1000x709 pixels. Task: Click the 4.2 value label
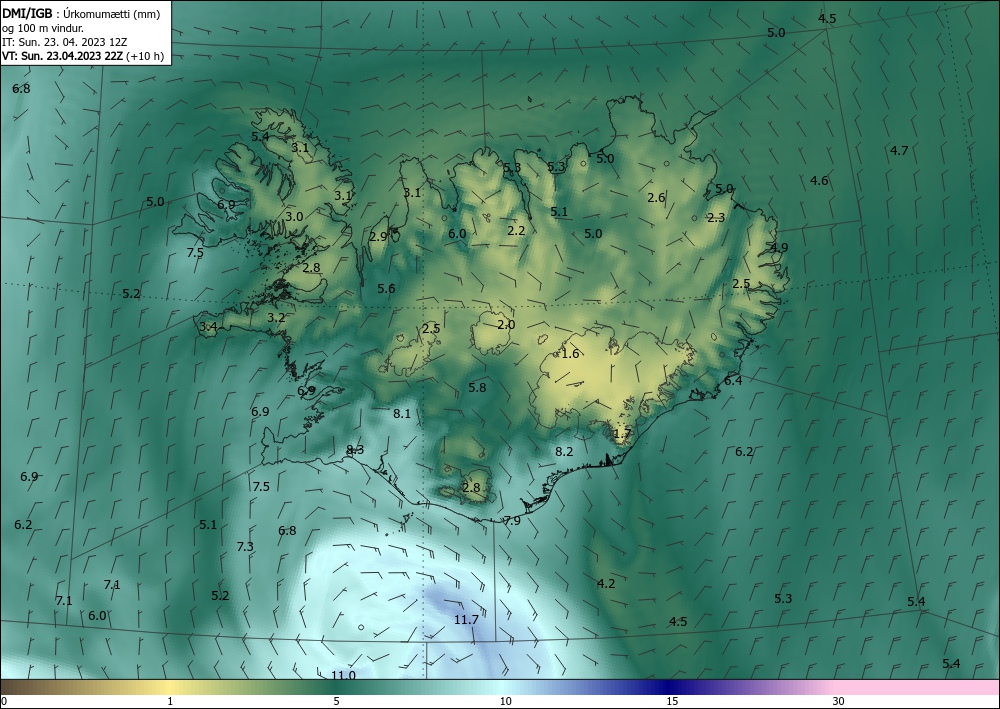coord(606,583)
